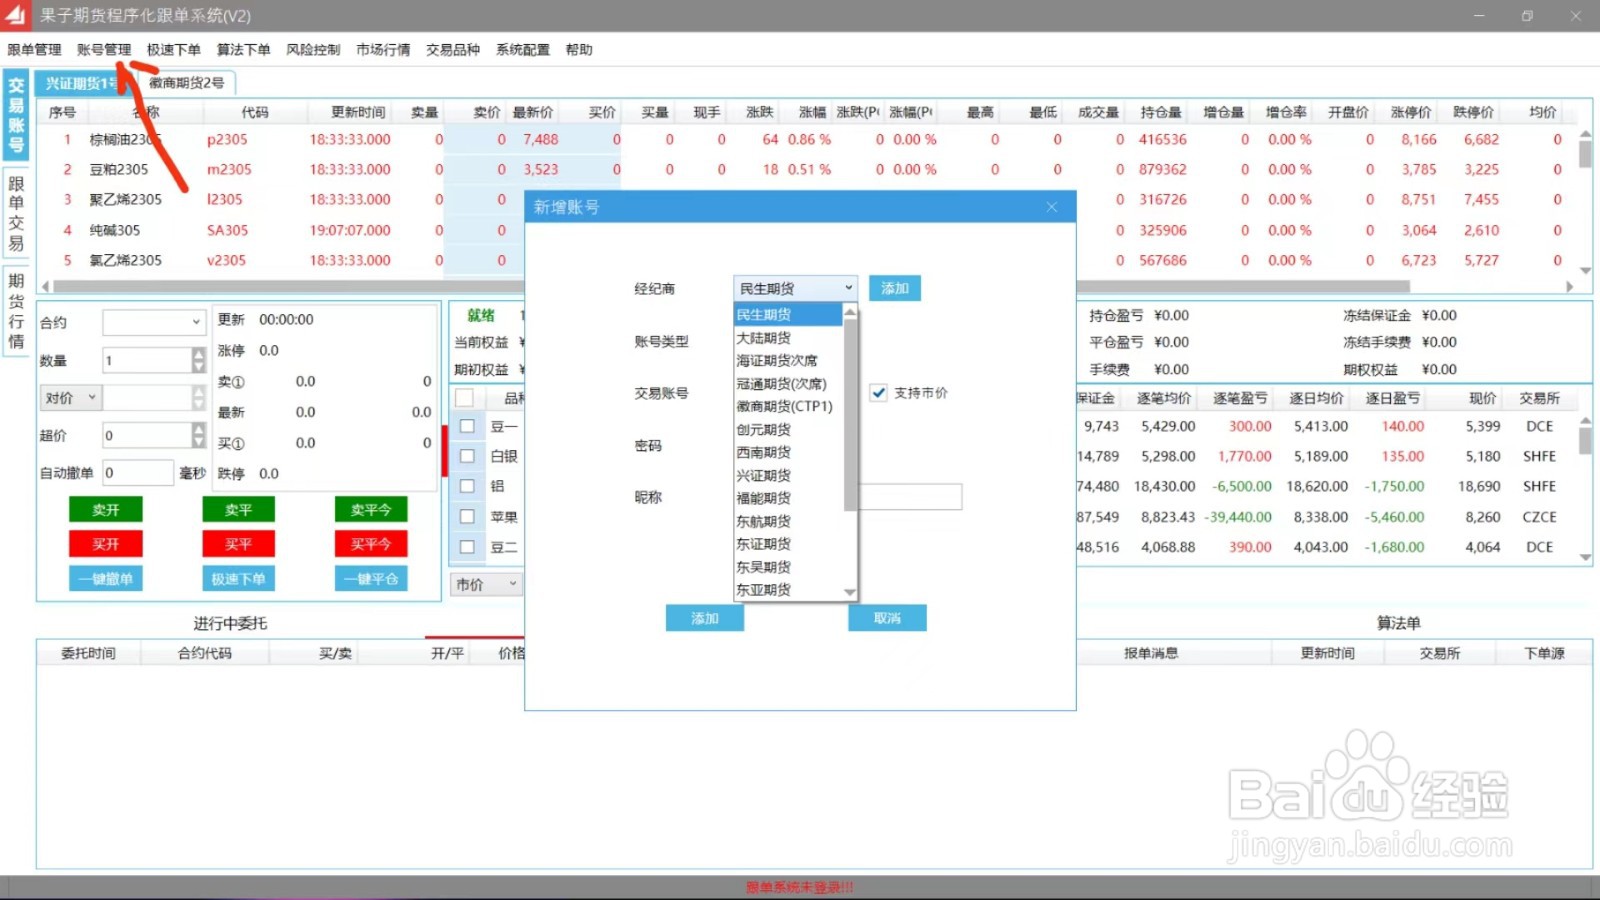Check the 白银 row checkbox
The height and width of the screenshot is (900, 1600).
(466, 456)
